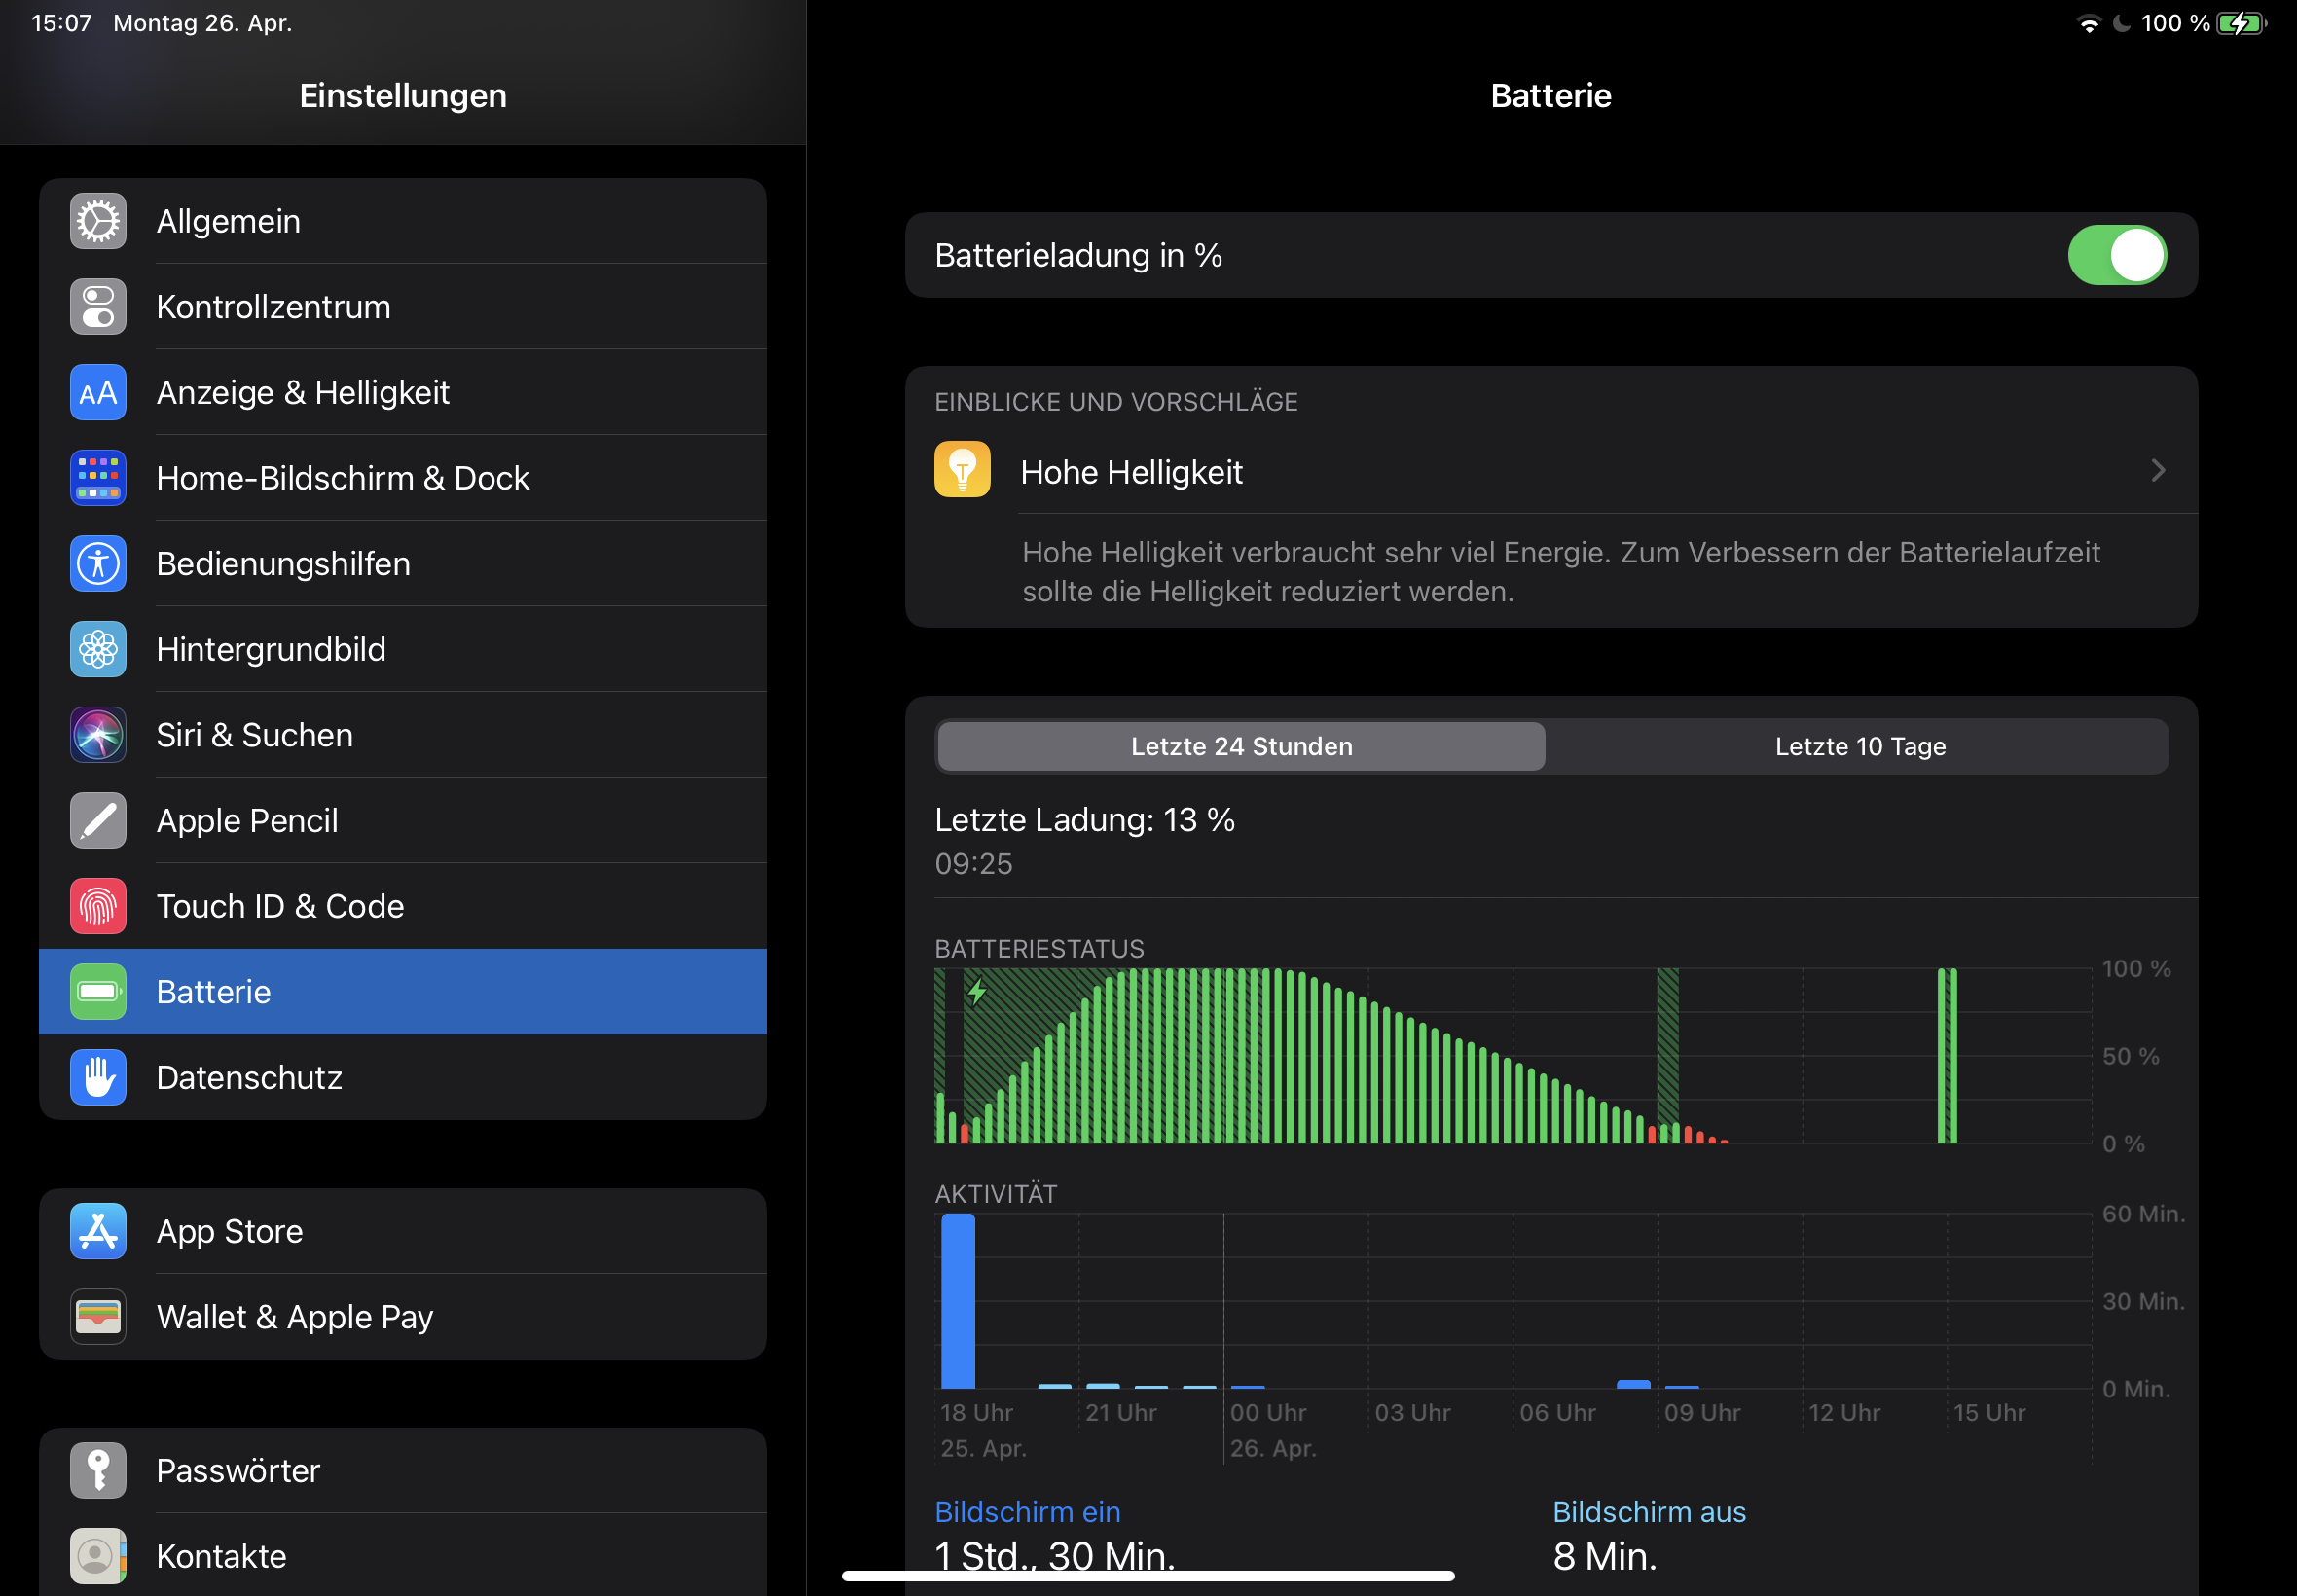Tap the Kontrollzentrum toggle-switch icon
The image size is (2297, 1596).
click(x=98, y=307)
